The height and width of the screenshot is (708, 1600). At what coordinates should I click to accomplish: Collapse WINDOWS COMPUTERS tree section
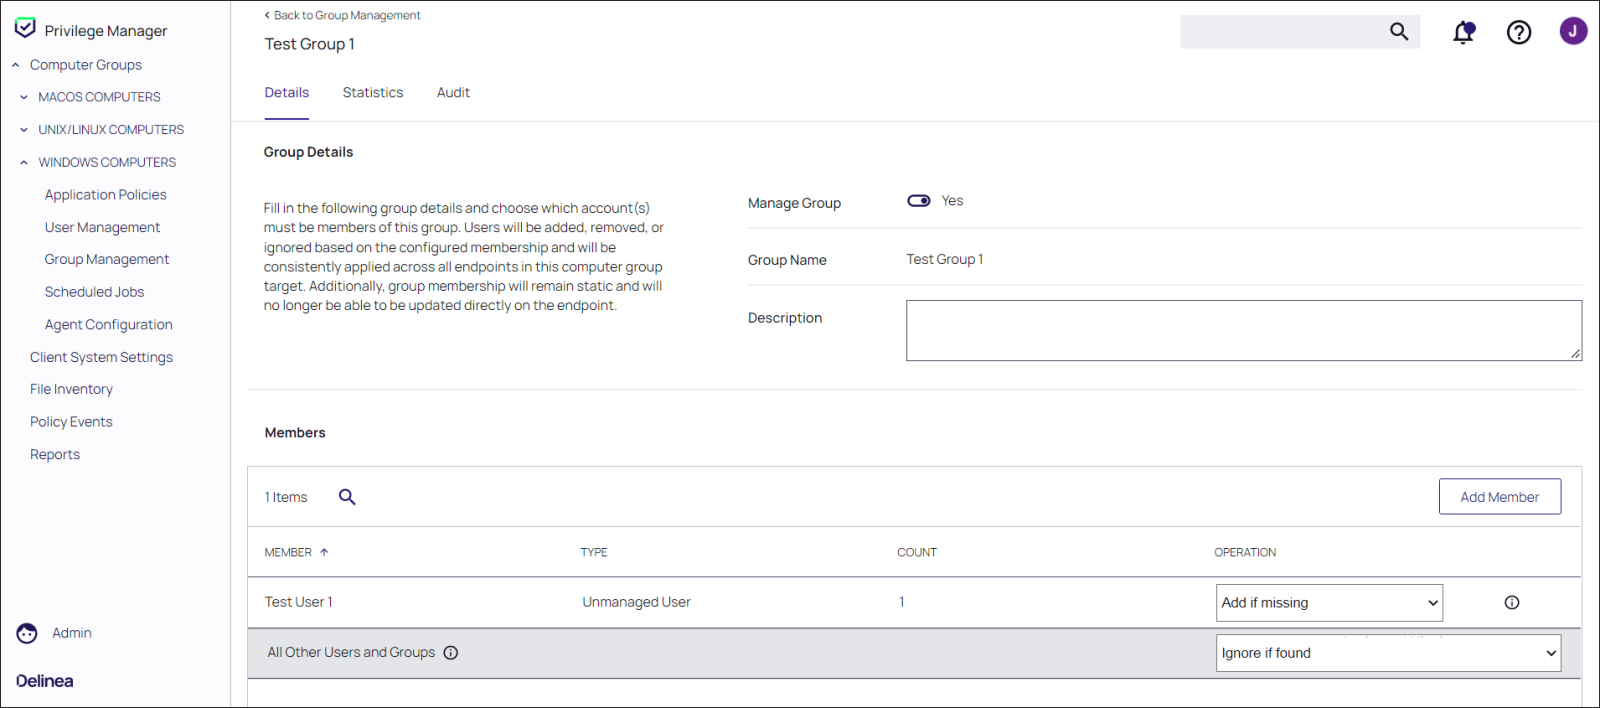click(24, 162)
